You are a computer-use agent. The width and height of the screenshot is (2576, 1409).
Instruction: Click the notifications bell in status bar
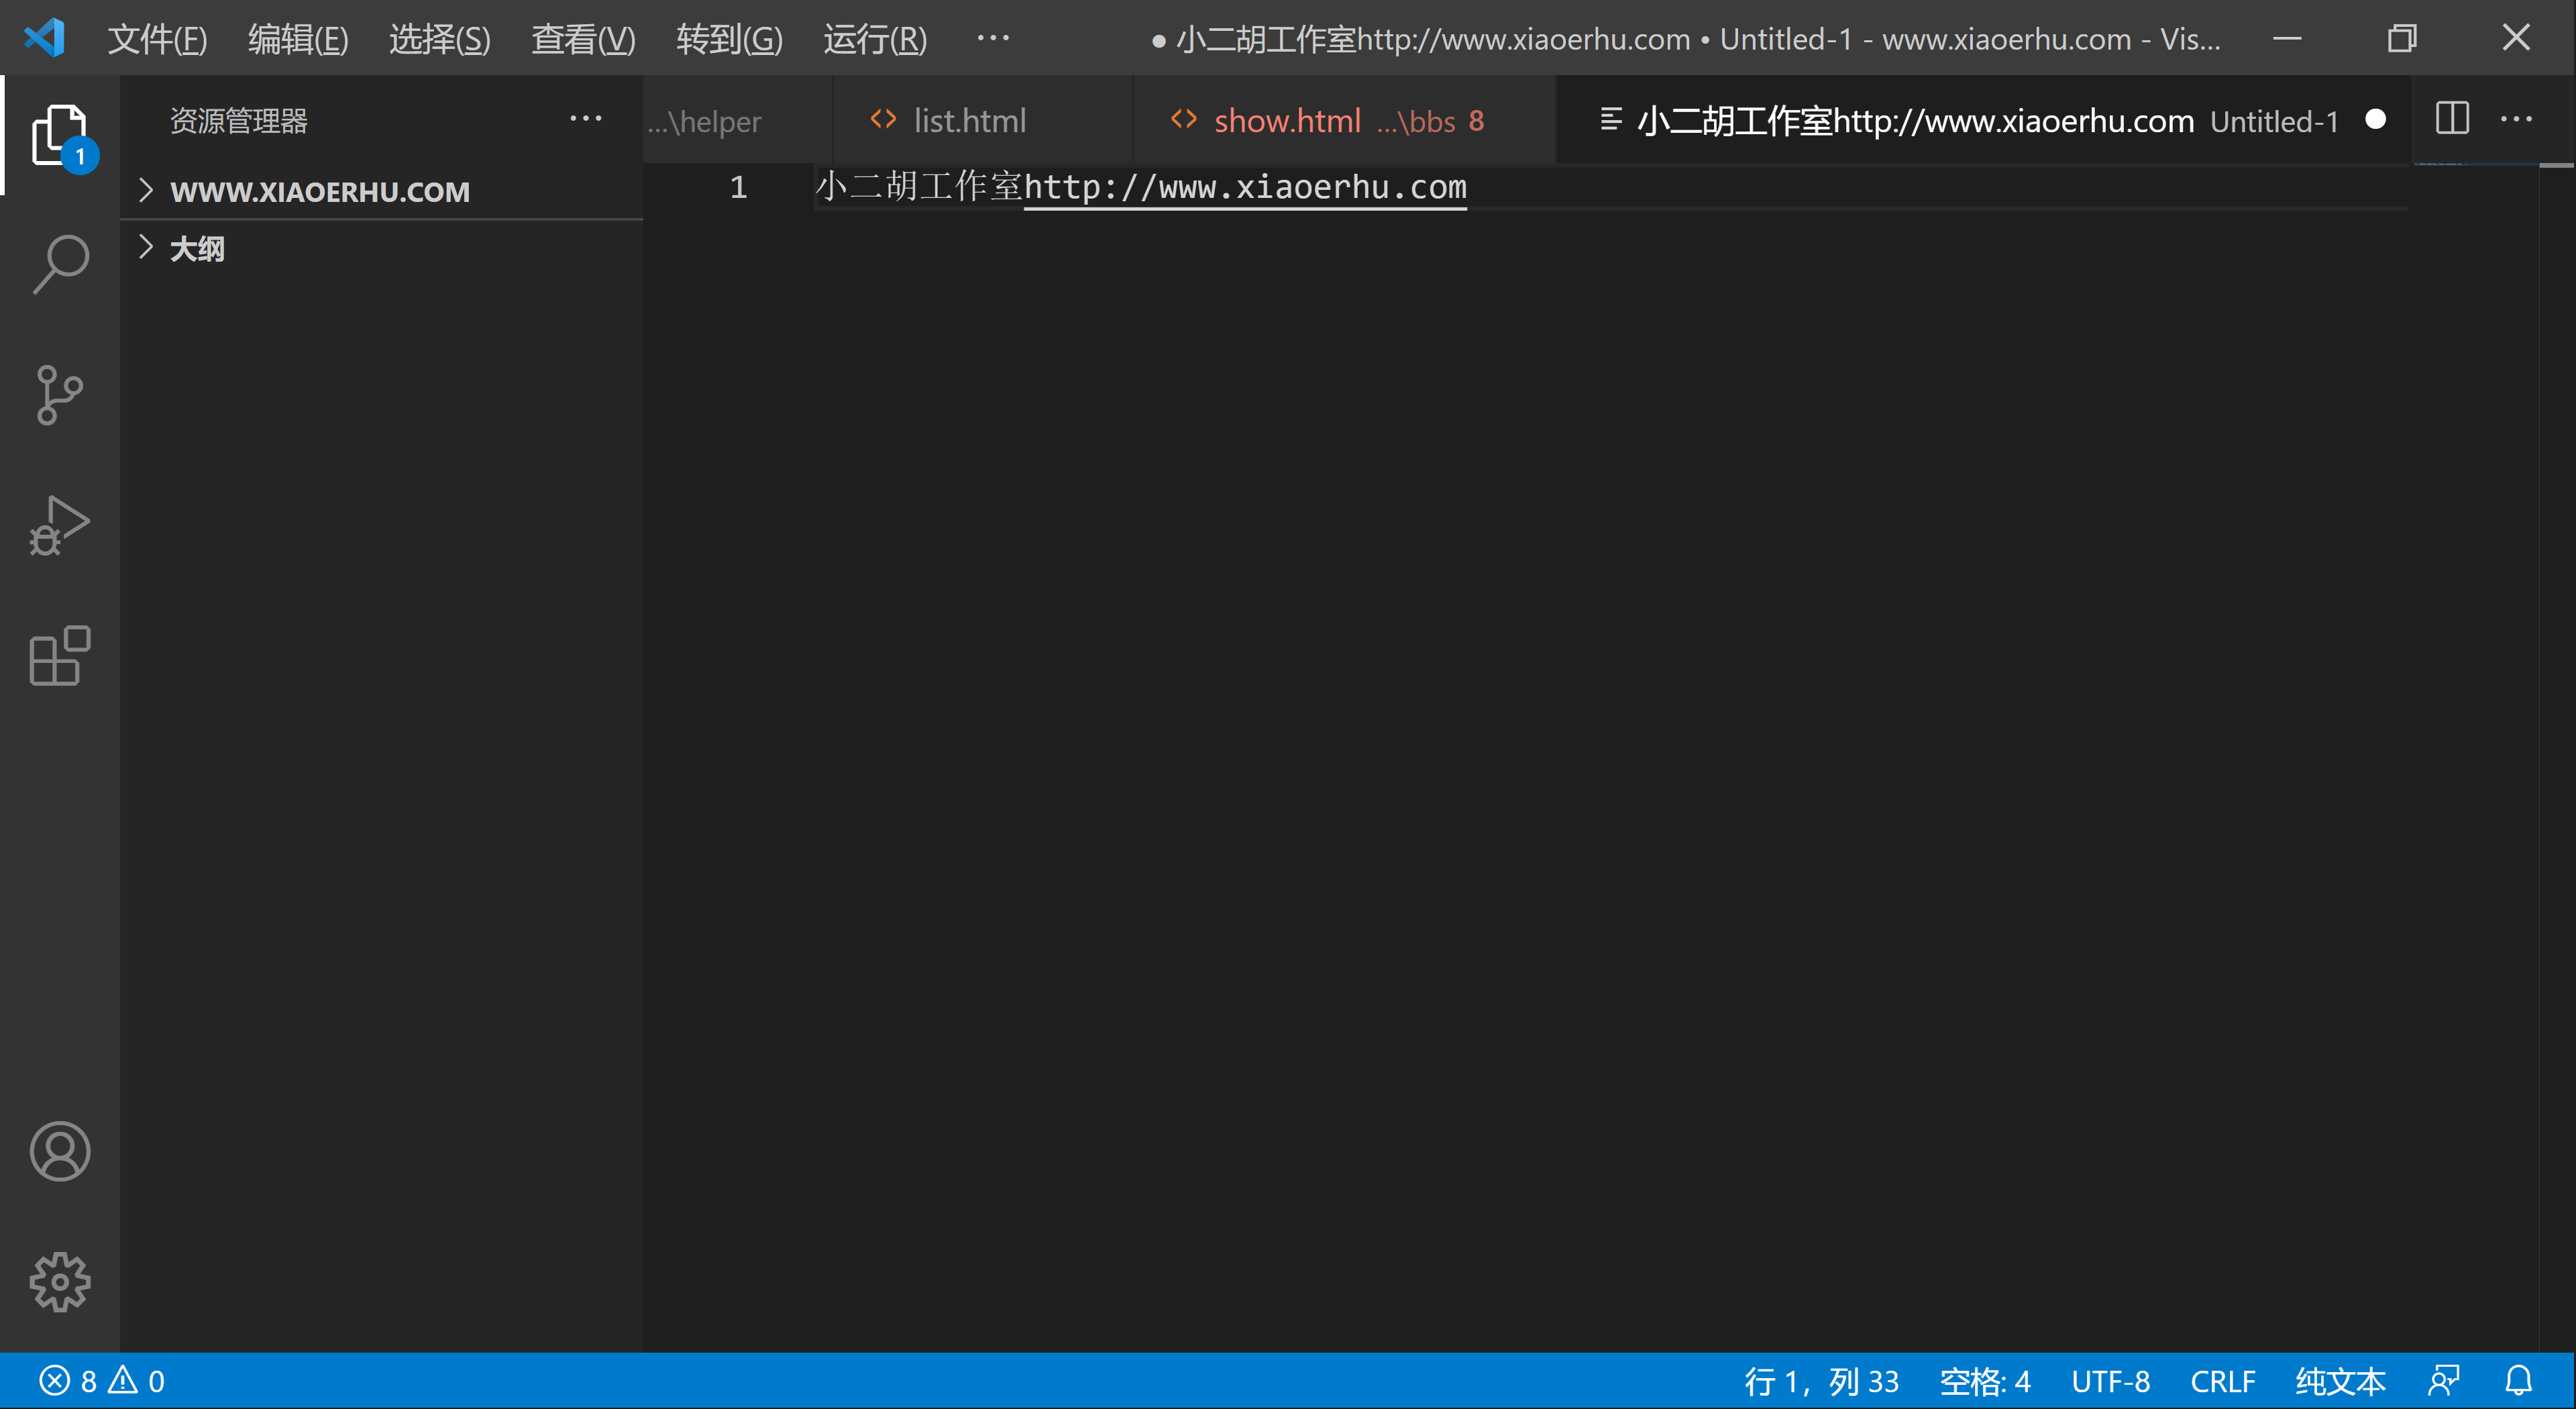(2518, 1381)
